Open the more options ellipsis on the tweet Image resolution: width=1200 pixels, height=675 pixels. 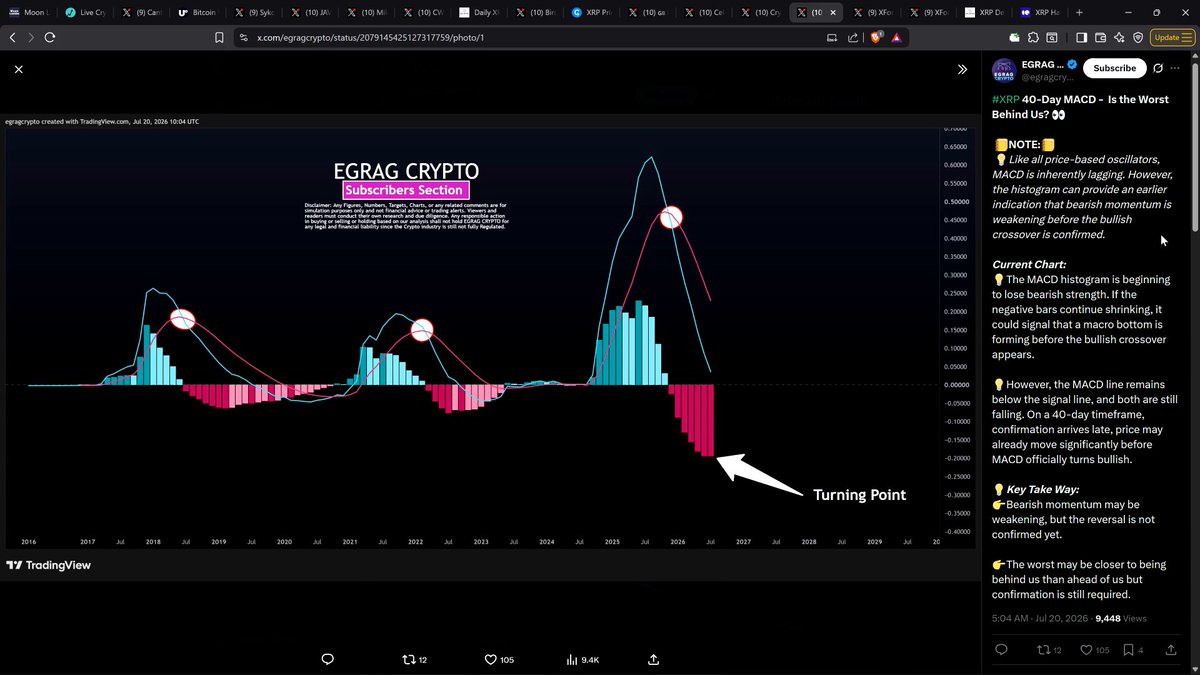tap(1176, 68)
